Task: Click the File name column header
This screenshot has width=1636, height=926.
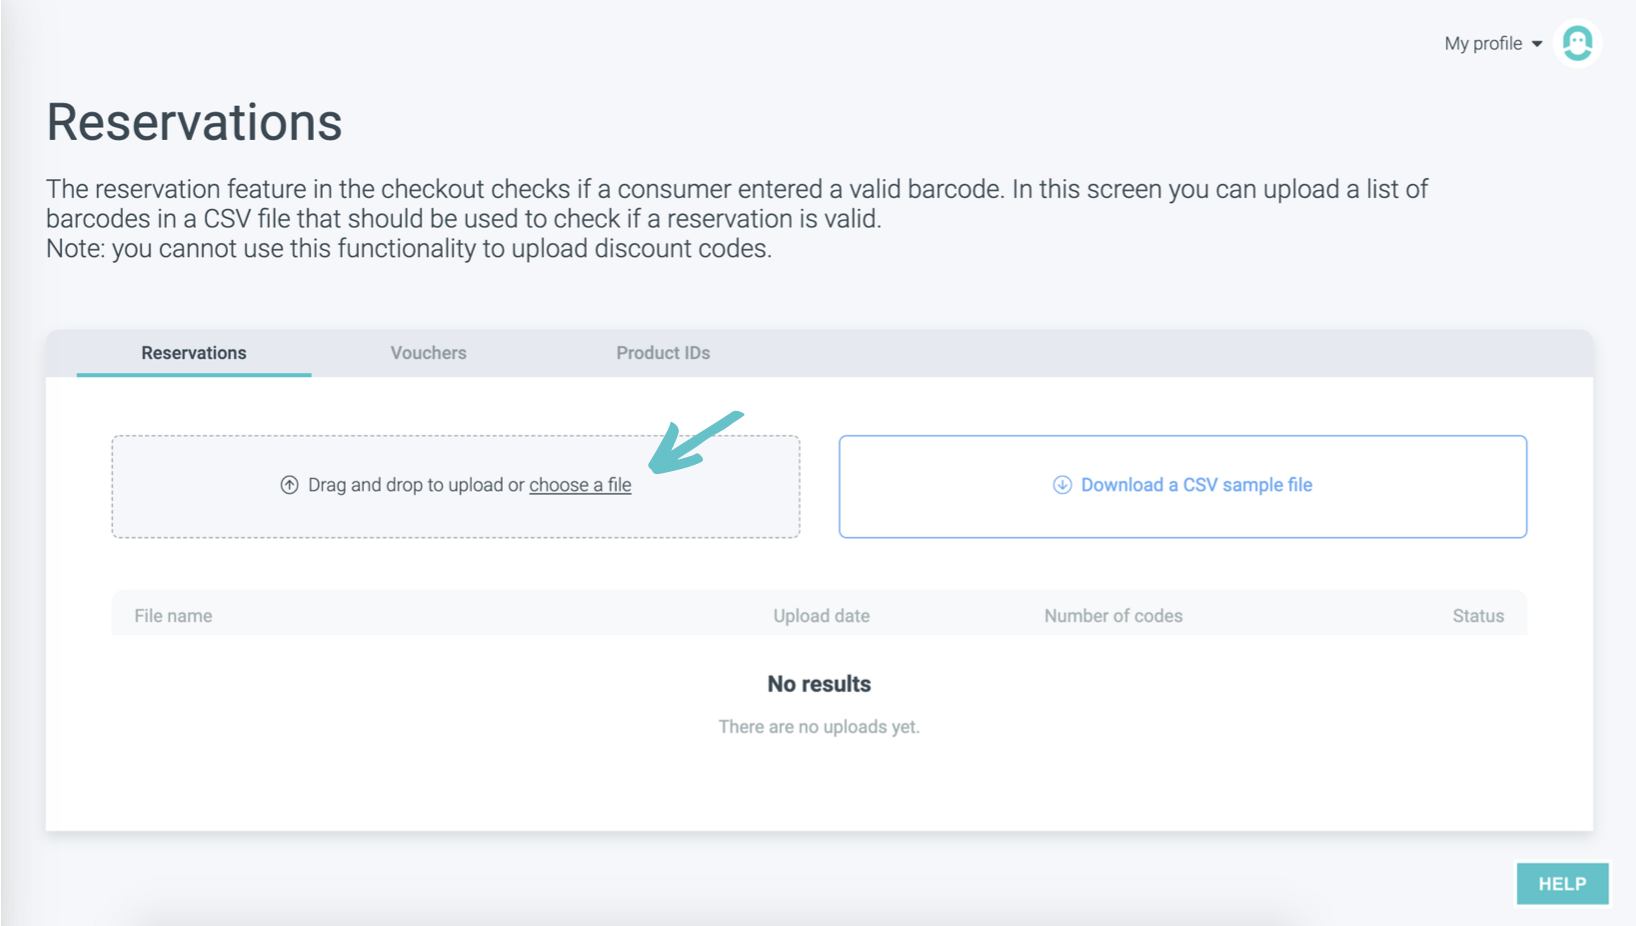Action: point(173,616)
